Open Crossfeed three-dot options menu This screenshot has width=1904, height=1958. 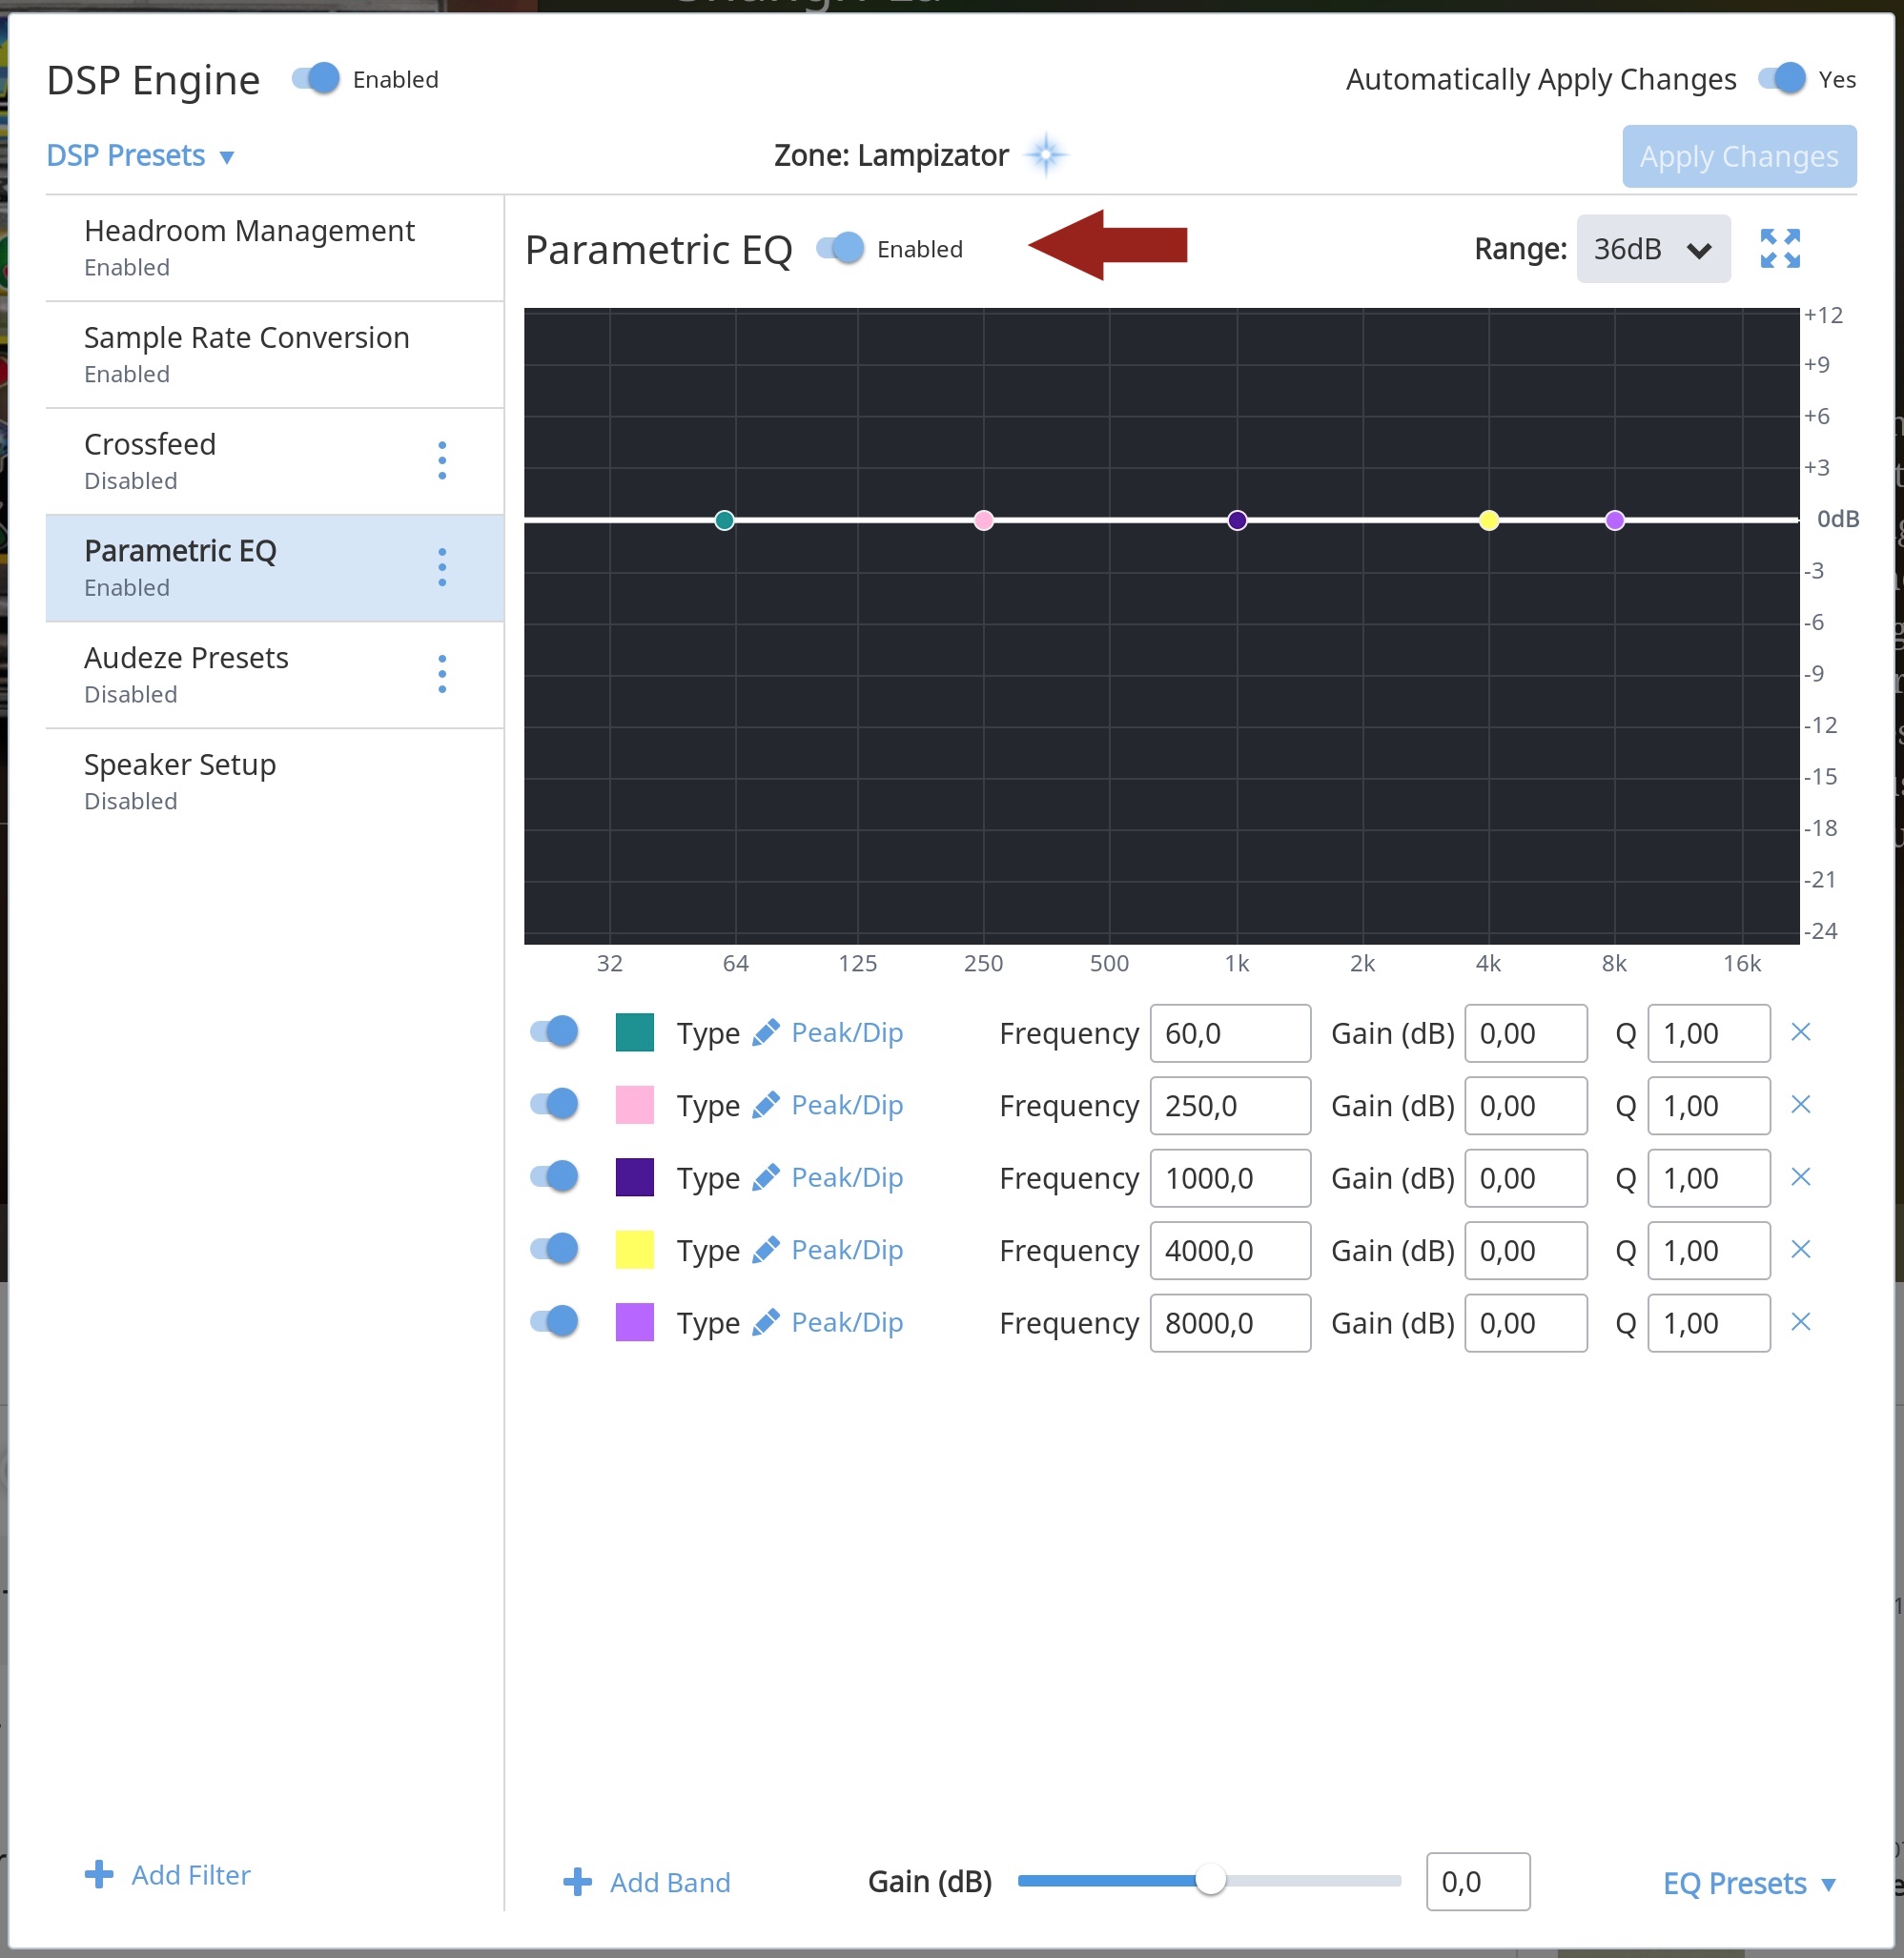(x=442, y=461)
